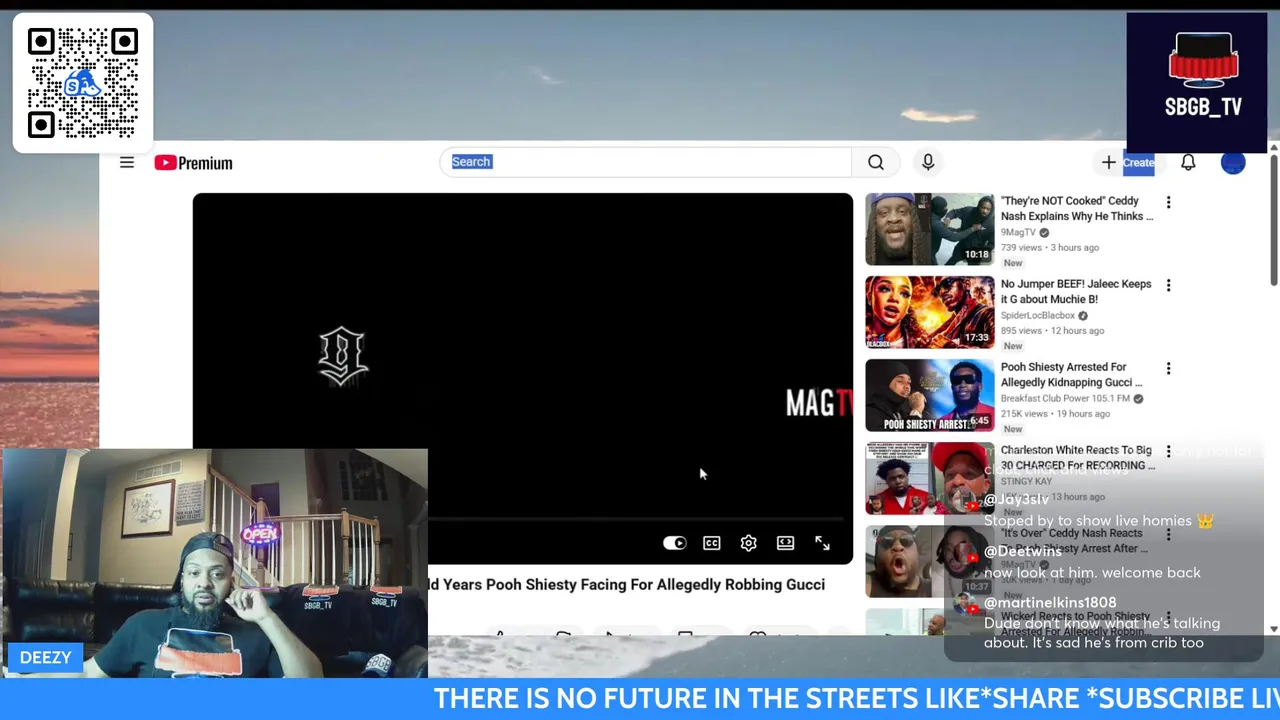Open 'No Jumper BEEF!' video thumbnail

click(x=930, y=312)
